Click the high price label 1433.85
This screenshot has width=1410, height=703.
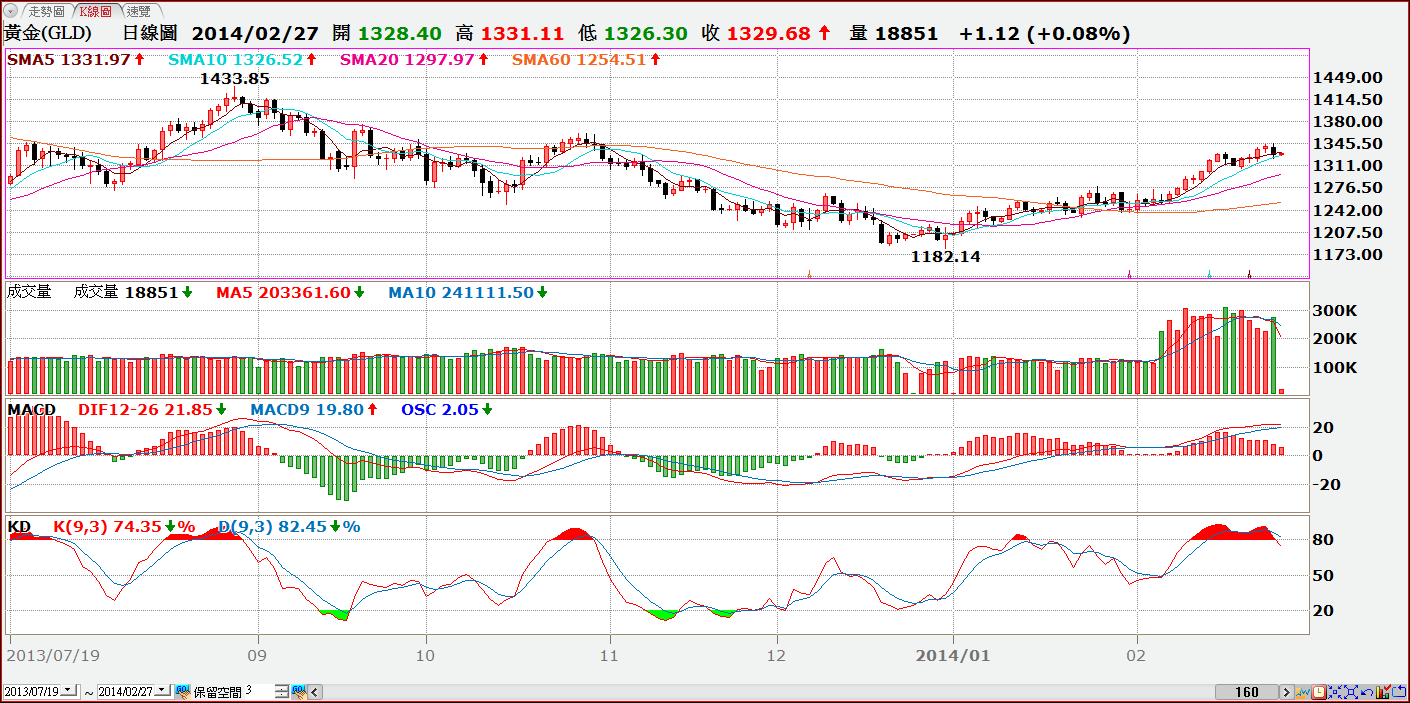pyautogui.click(x=235, y=78)
